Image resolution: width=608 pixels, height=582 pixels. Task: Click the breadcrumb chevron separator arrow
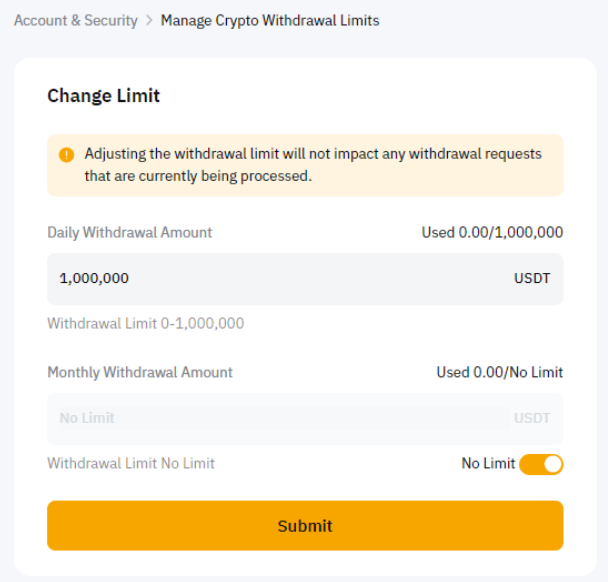[x=149, y=20]
